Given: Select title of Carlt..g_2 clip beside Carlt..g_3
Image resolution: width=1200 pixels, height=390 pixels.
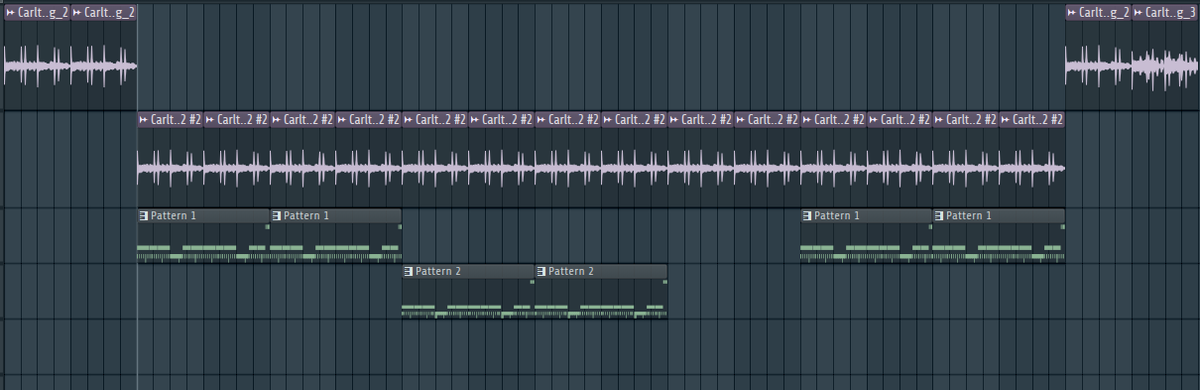Looking at the screenshot, I should click(1104, 13).
